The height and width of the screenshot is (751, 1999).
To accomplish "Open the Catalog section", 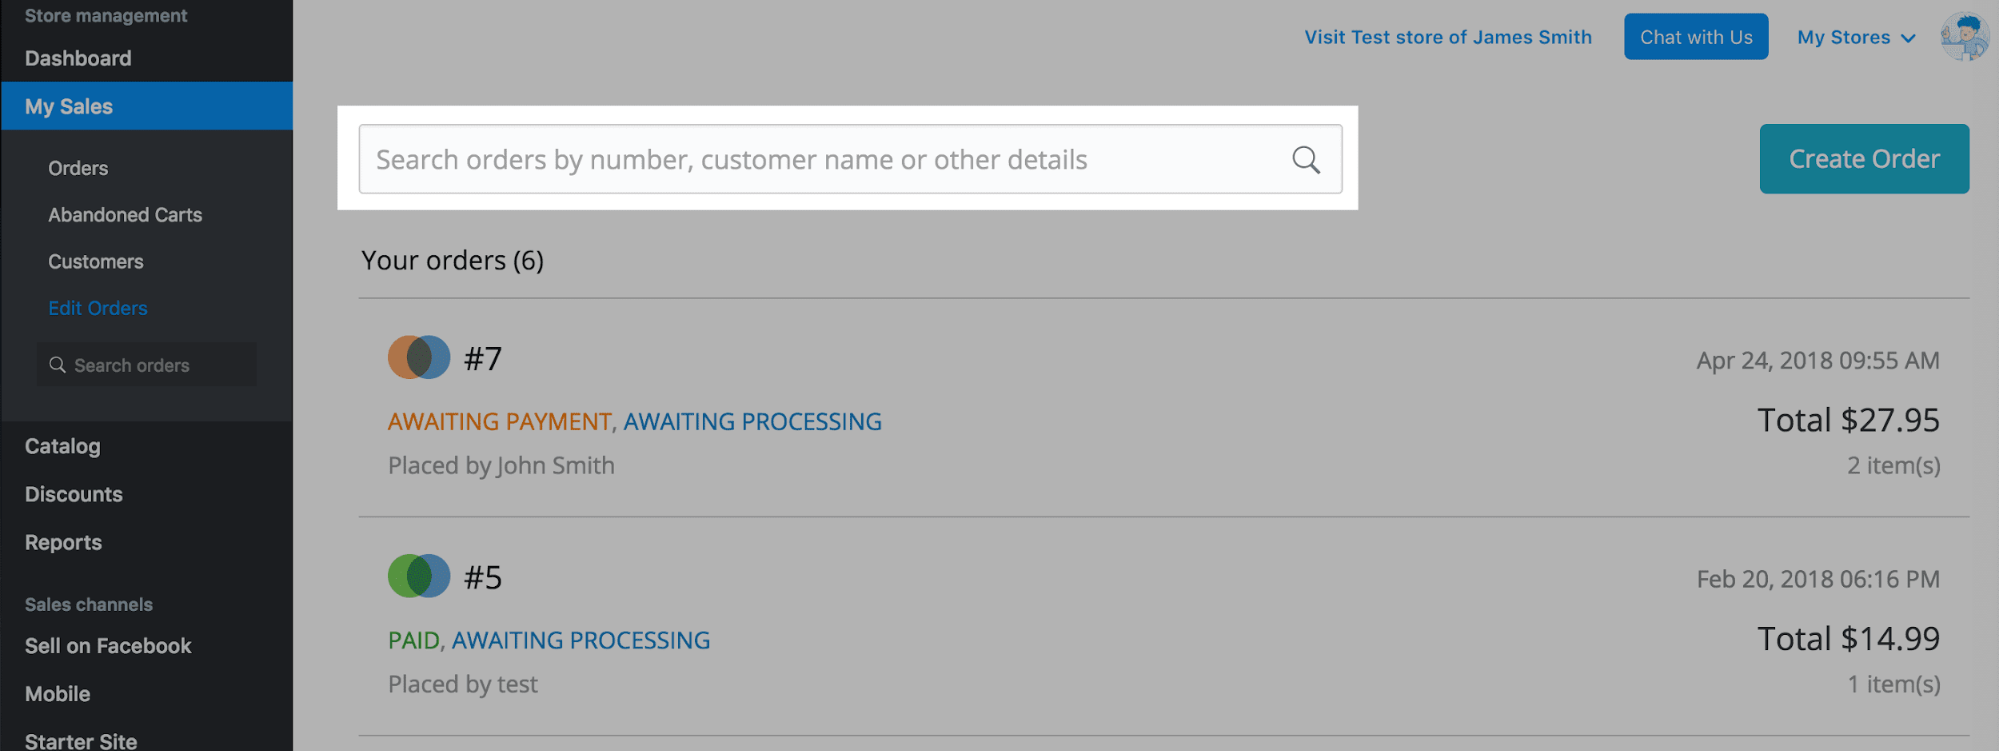I will click(63, 446).
